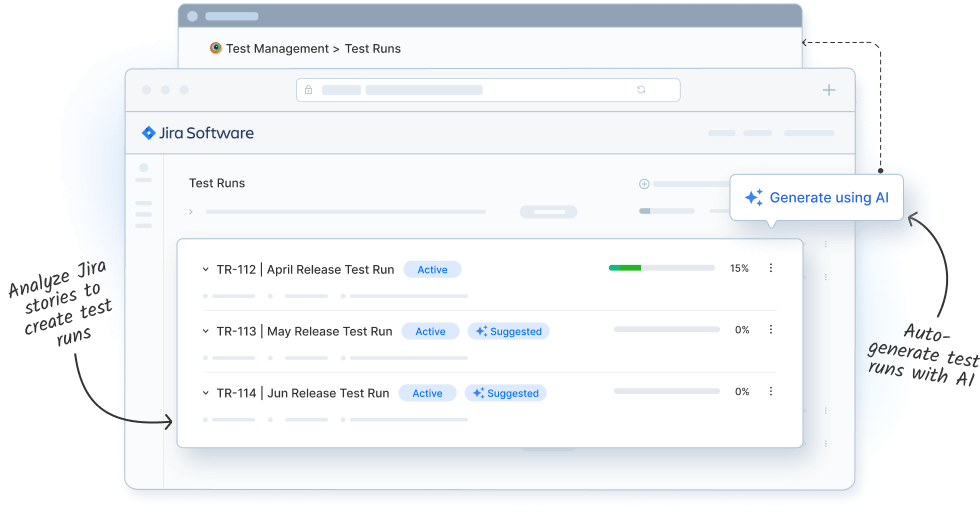Click the 15% progress value
Image resolution: width=980 pixels, height=518 pixels.
point(739,268)
